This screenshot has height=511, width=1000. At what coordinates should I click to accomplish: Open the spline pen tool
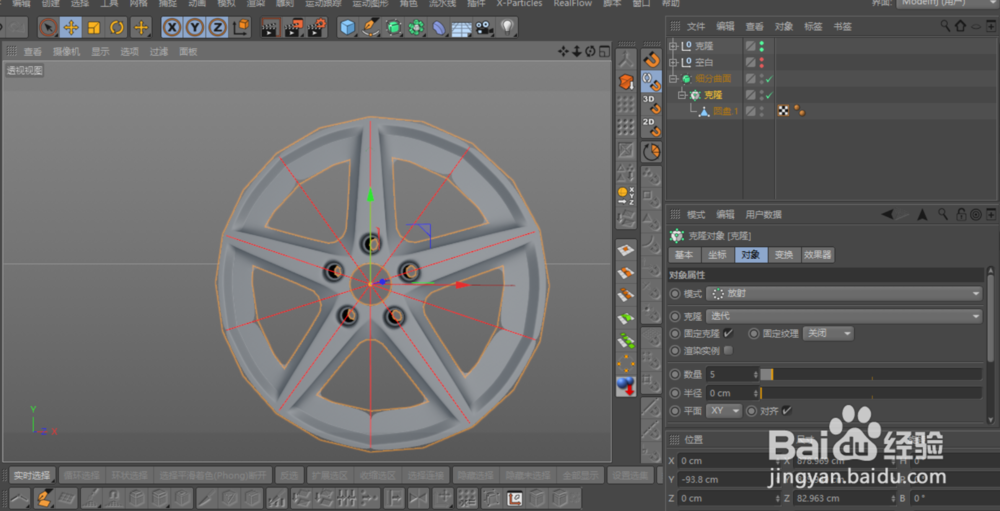pyautogui.click(x=370, y=27)
